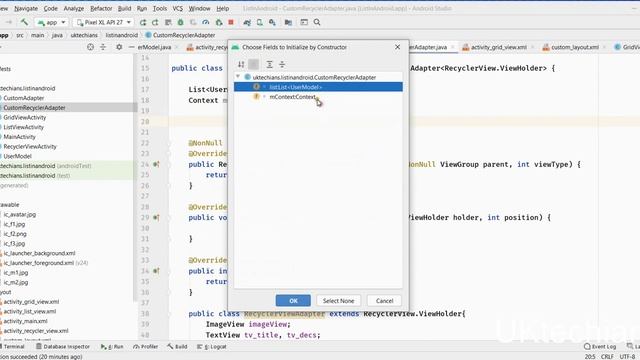This screenshot has width=640, height=360.
Task: Select ListViewActivity in the project tree
Action: coord(23,127)
